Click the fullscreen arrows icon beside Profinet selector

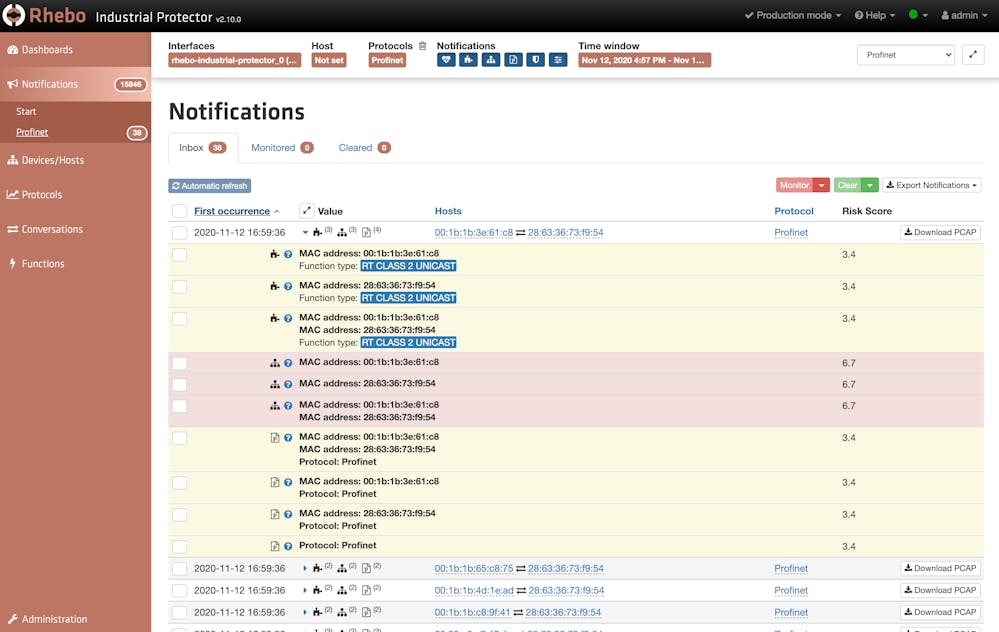point(973,55)
